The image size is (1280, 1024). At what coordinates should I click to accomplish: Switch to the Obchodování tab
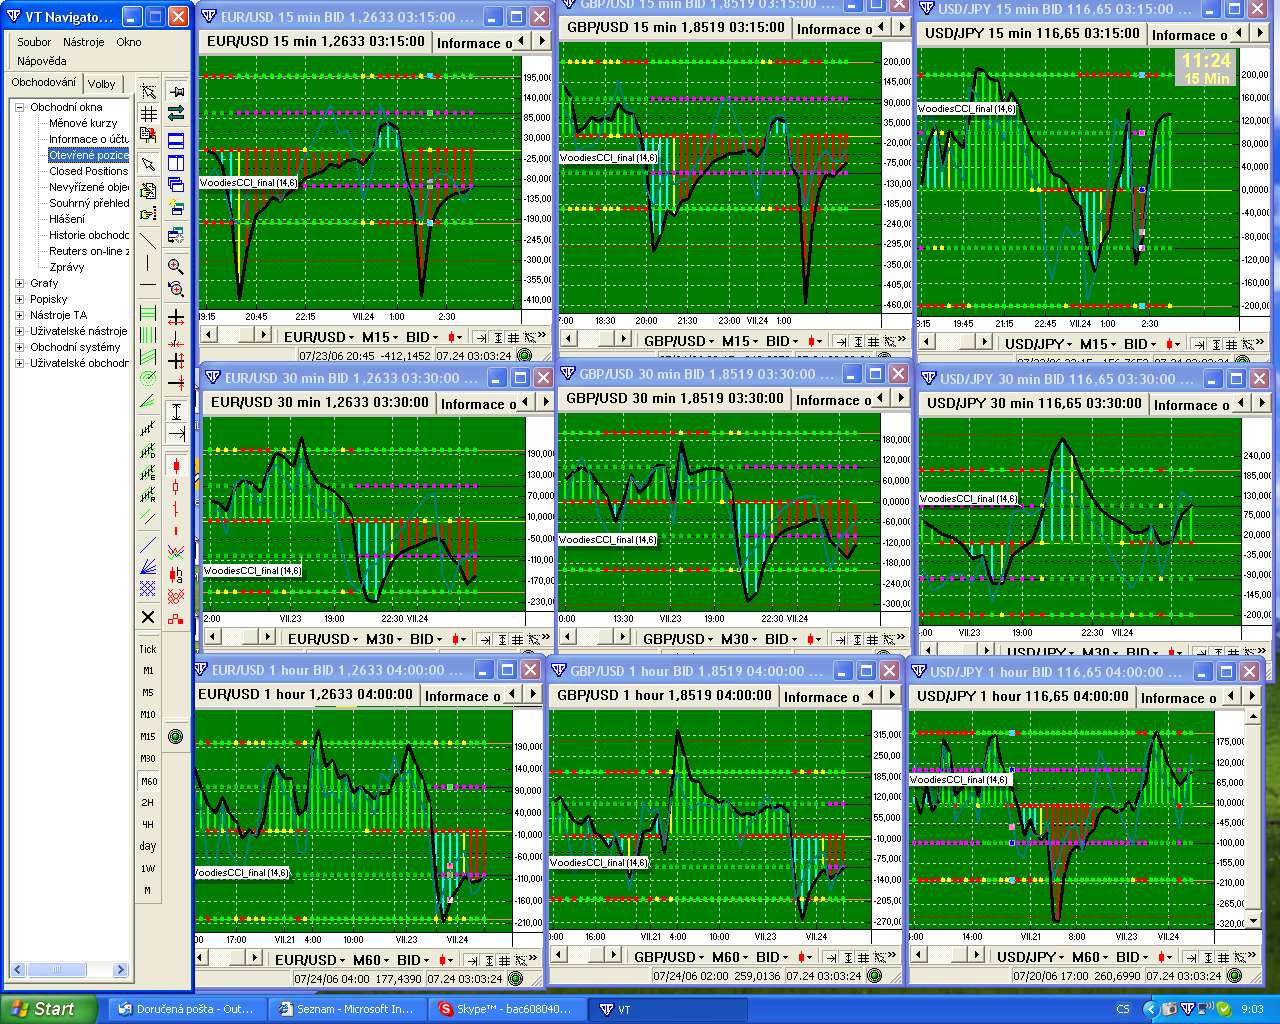pyautogui.click(x=44, y=82)
